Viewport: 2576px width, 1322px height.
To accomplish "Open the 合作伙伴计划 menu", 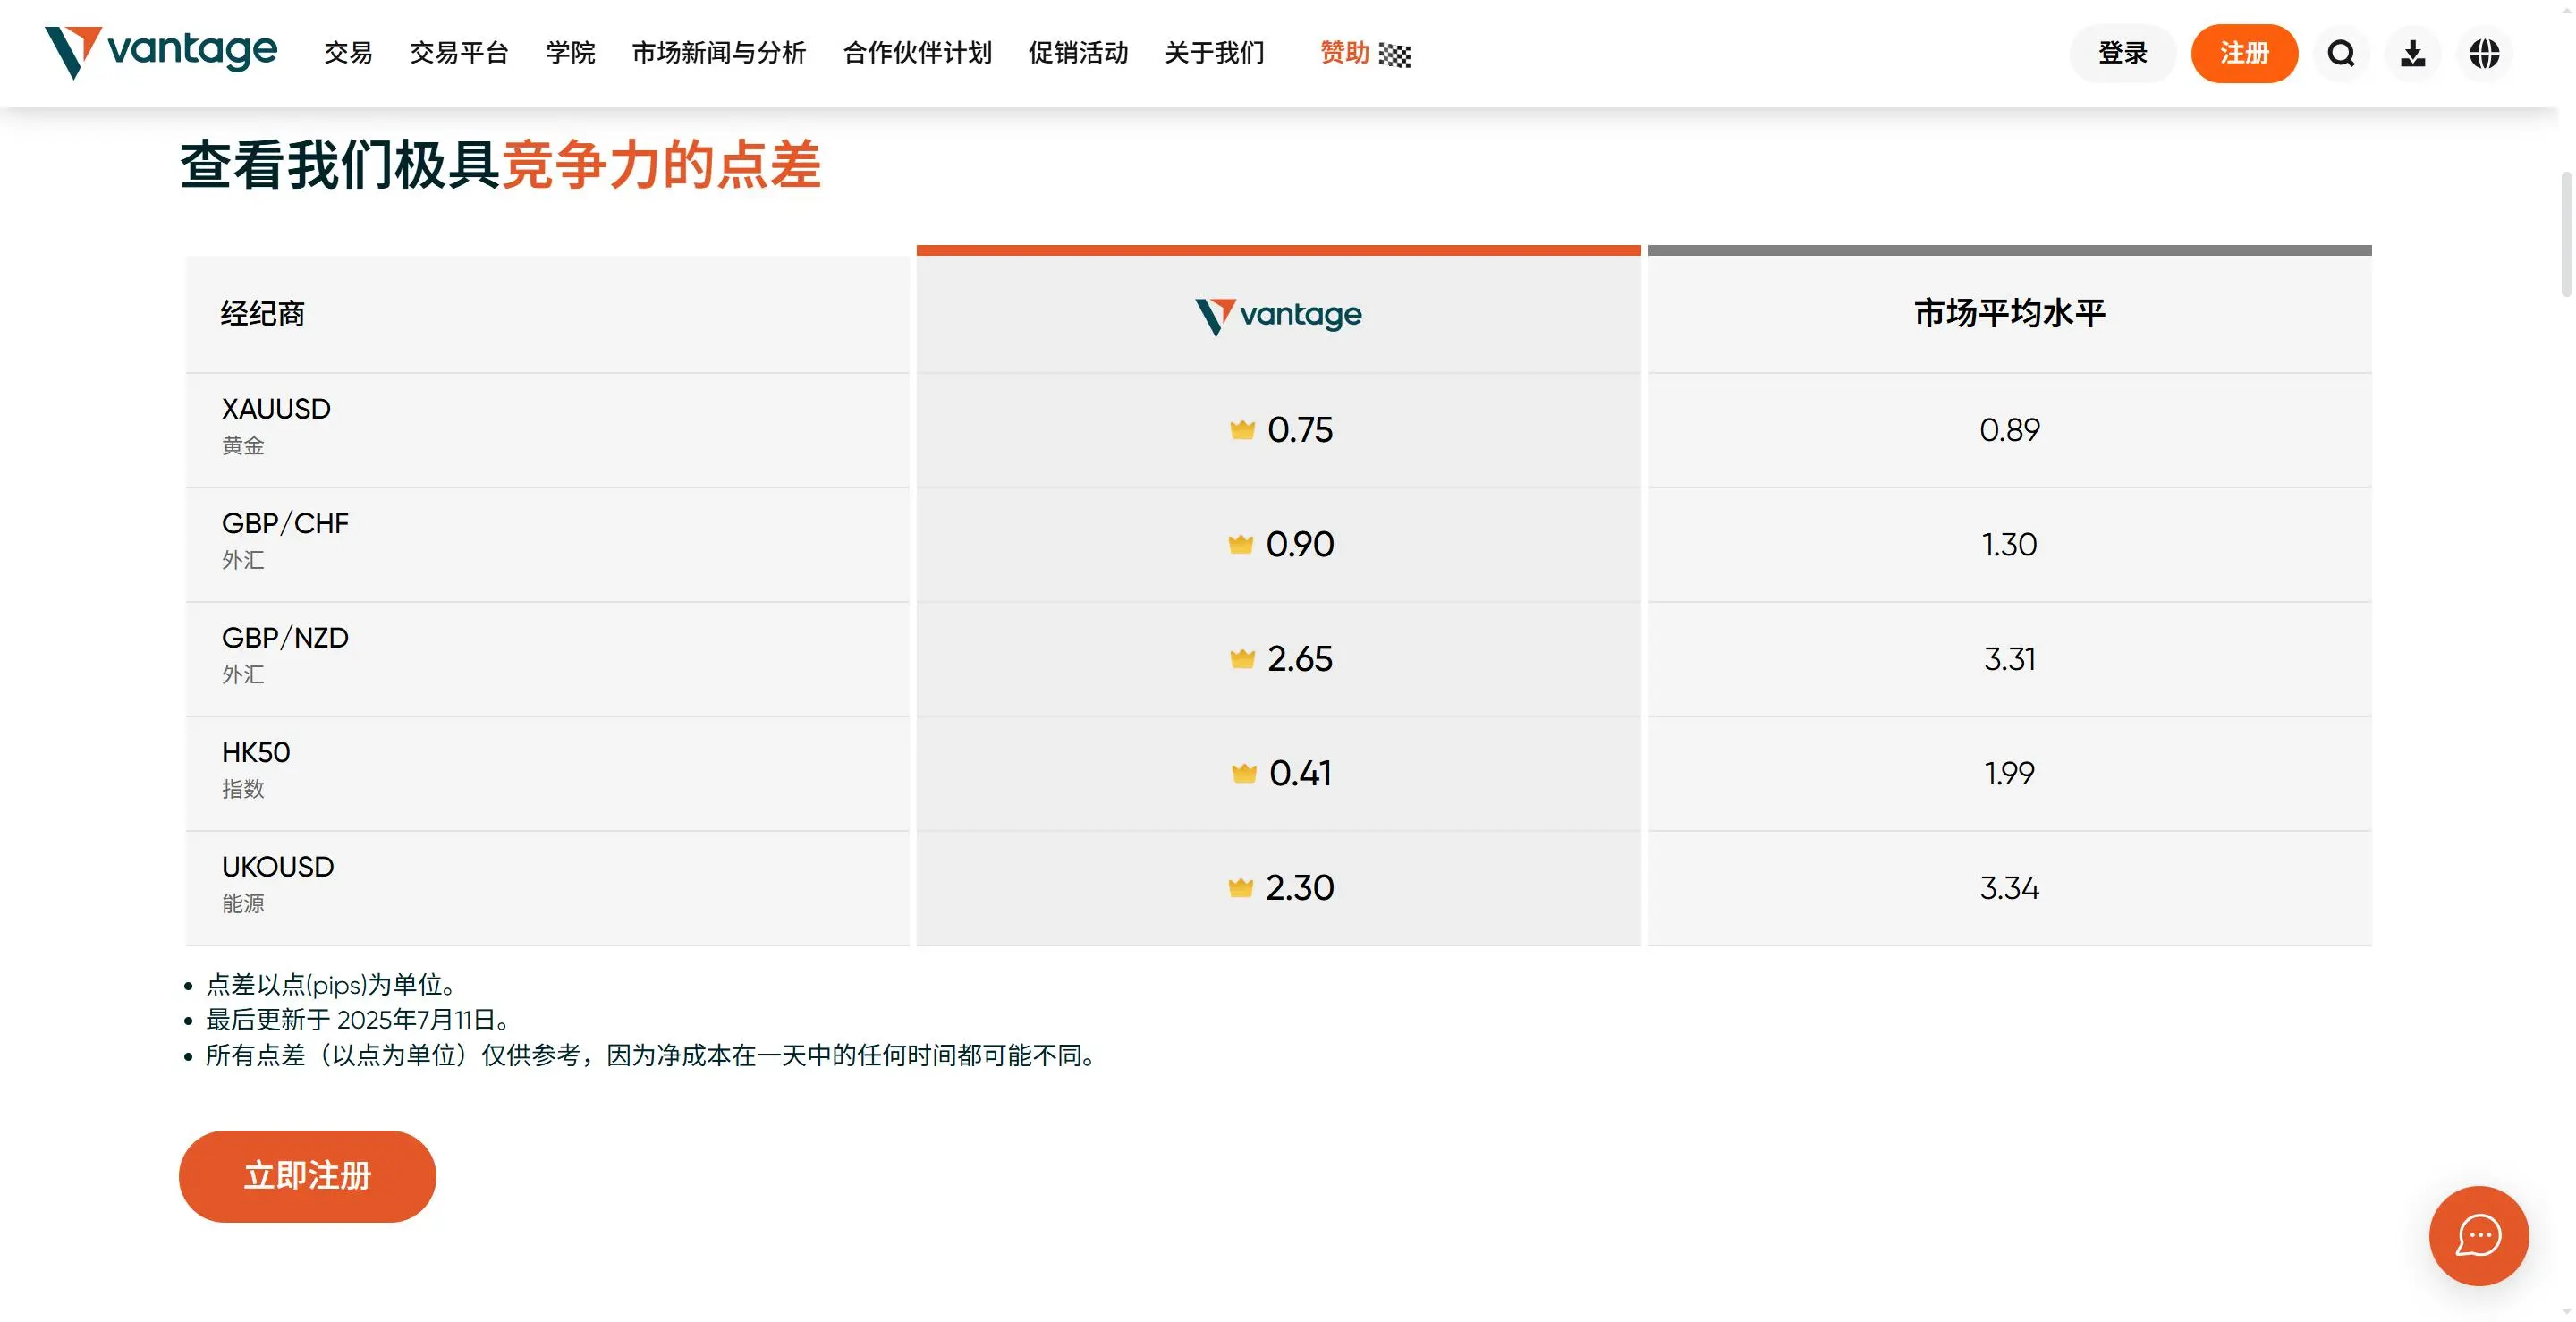I will click(x=917, y=53).
